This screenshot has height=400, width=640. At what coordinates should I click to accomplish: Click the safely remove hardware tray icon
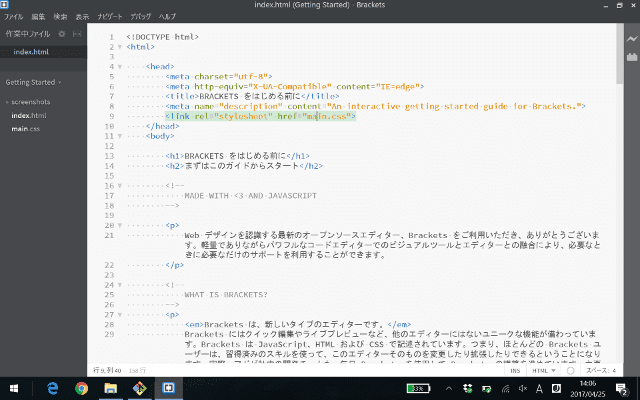487,389
